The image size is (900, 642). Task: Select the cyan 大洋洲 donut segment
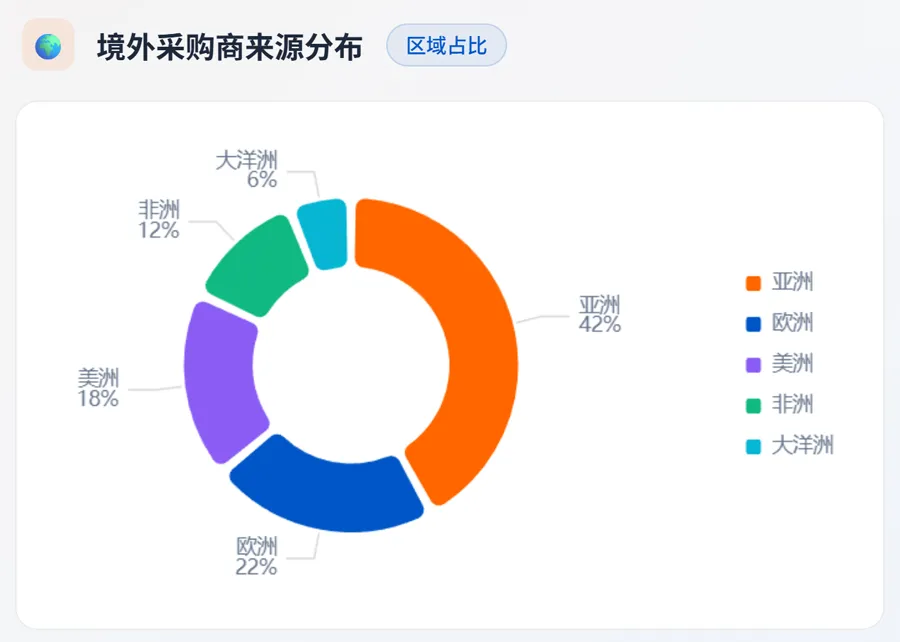325,235
